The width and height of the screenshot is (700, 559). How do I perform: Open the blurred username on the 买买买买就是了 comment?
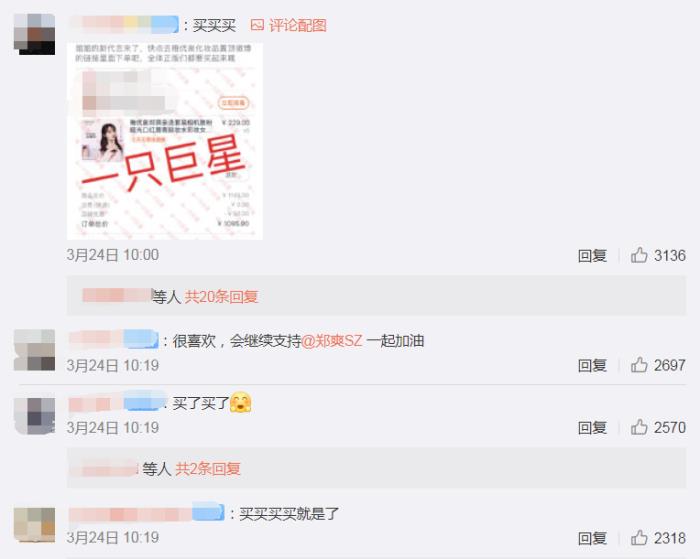point(147,513)
